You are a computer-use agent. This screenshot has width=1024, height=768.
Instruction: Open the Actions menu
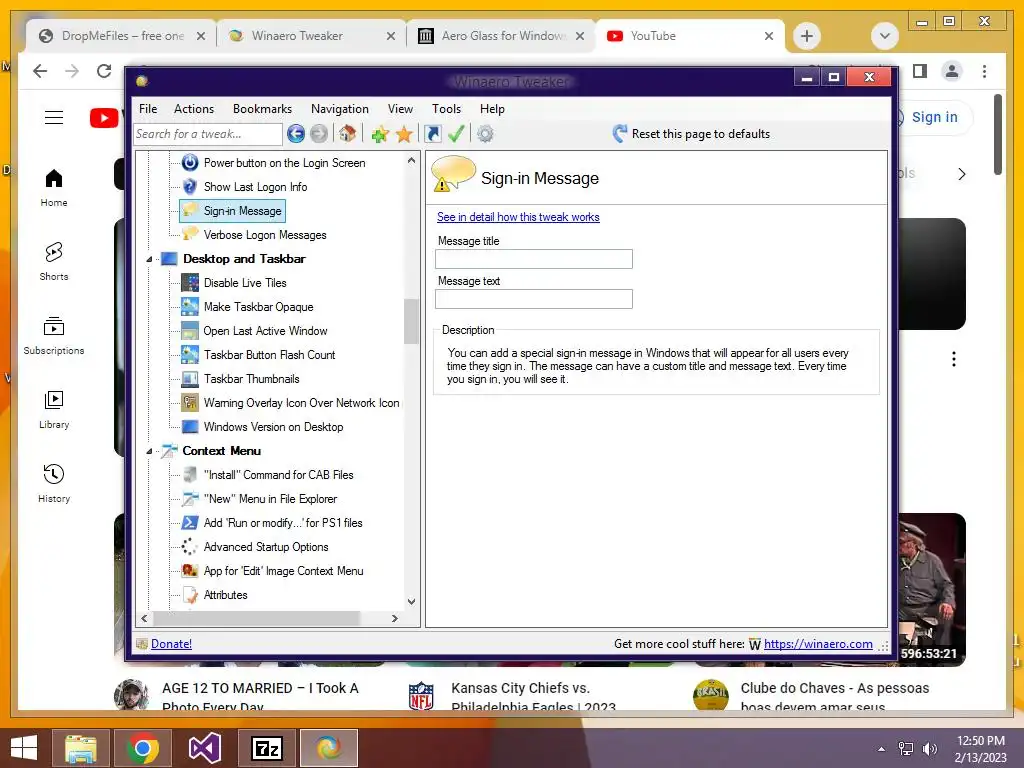click(194, 109)
